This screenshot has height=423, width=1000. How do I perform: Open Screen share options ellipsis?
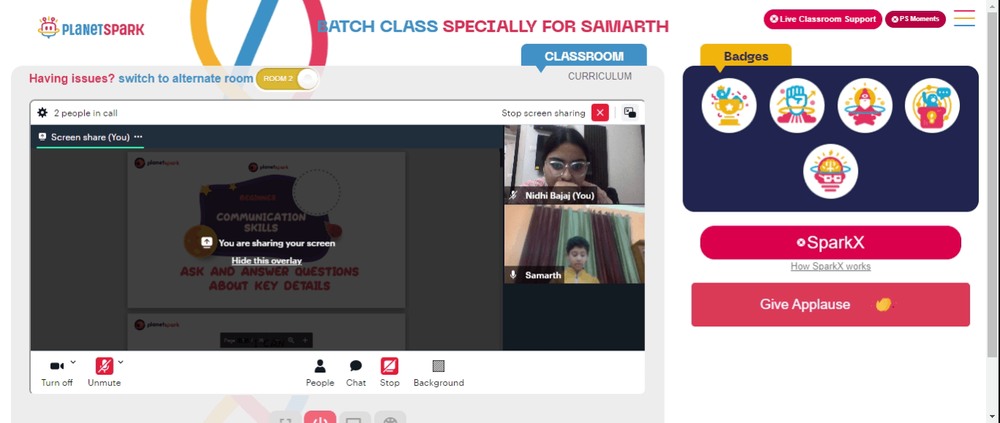pyautogui.click(x=138, y=137)
